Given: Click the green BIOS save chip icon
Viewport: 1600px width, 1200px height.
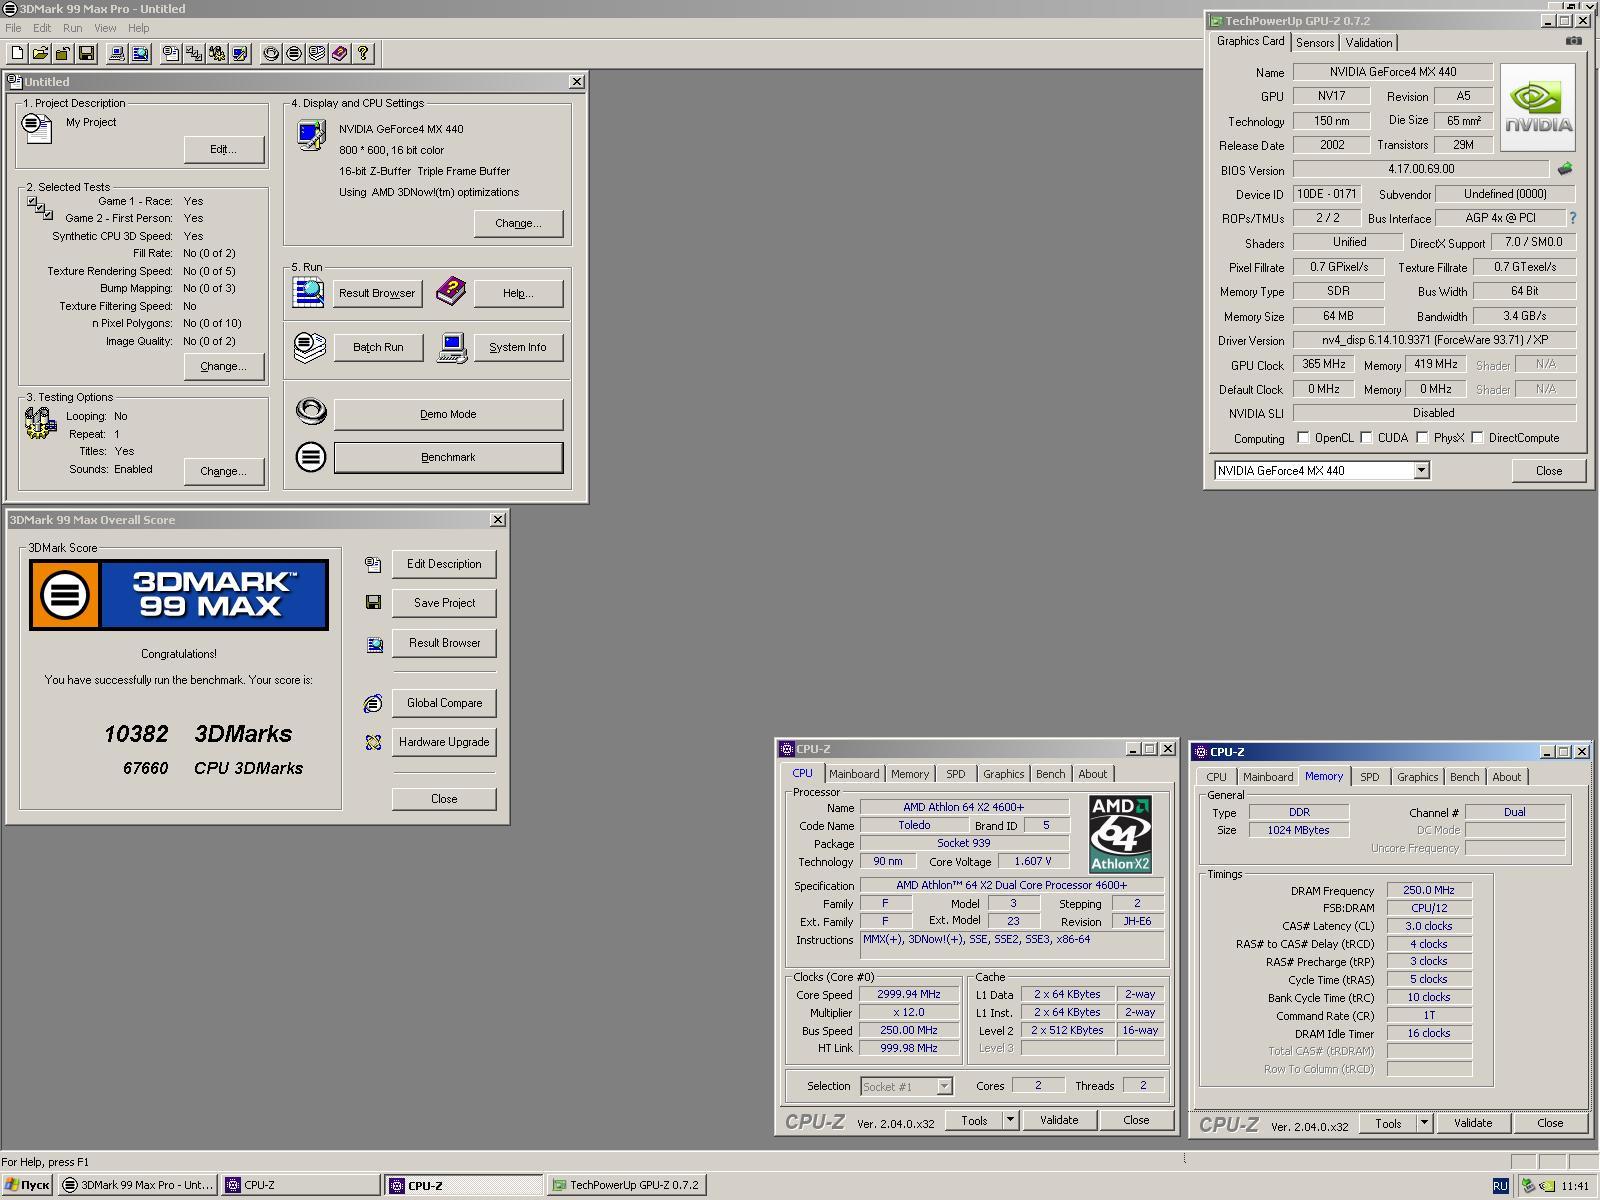Looking at the screenshot, I should [1565, 169].
